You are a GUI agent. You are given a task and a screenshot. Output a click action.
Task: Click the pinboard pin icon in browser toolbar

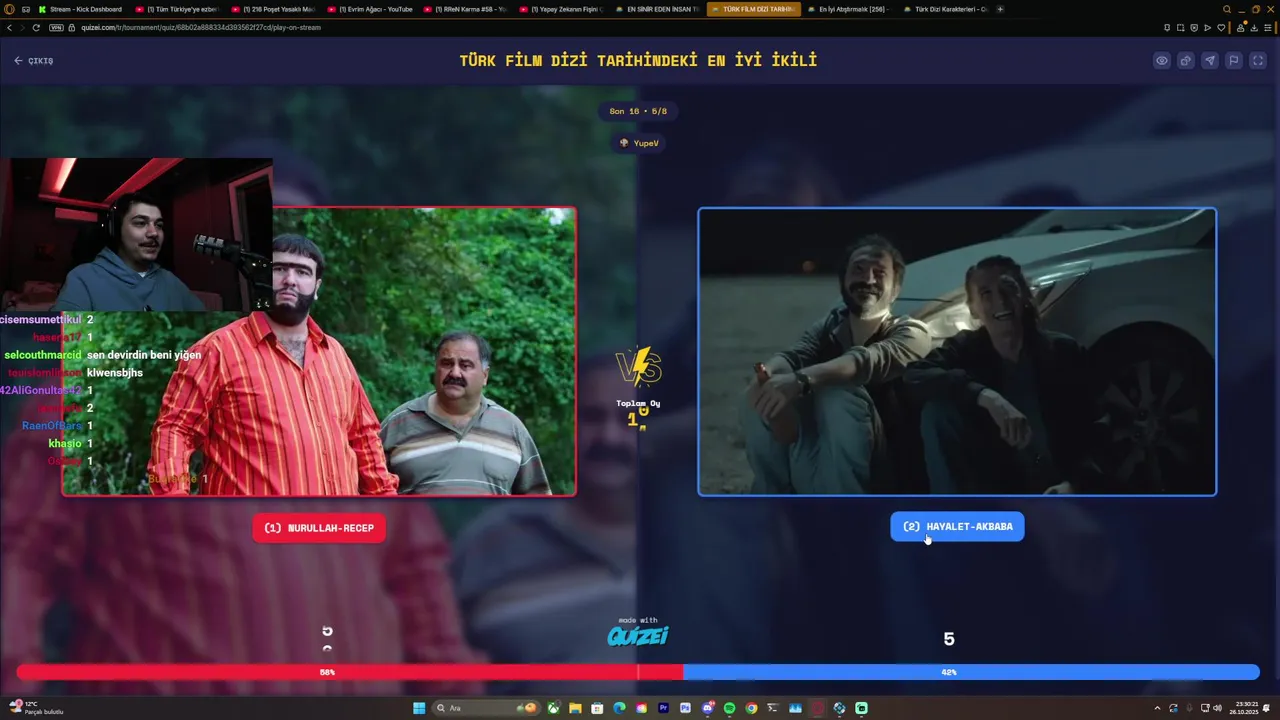(x=1167, y=27)
